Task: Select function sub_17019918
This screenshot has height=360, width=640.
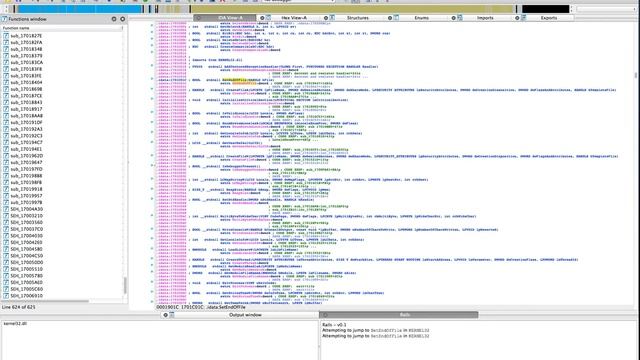Action: coord(26,189)
